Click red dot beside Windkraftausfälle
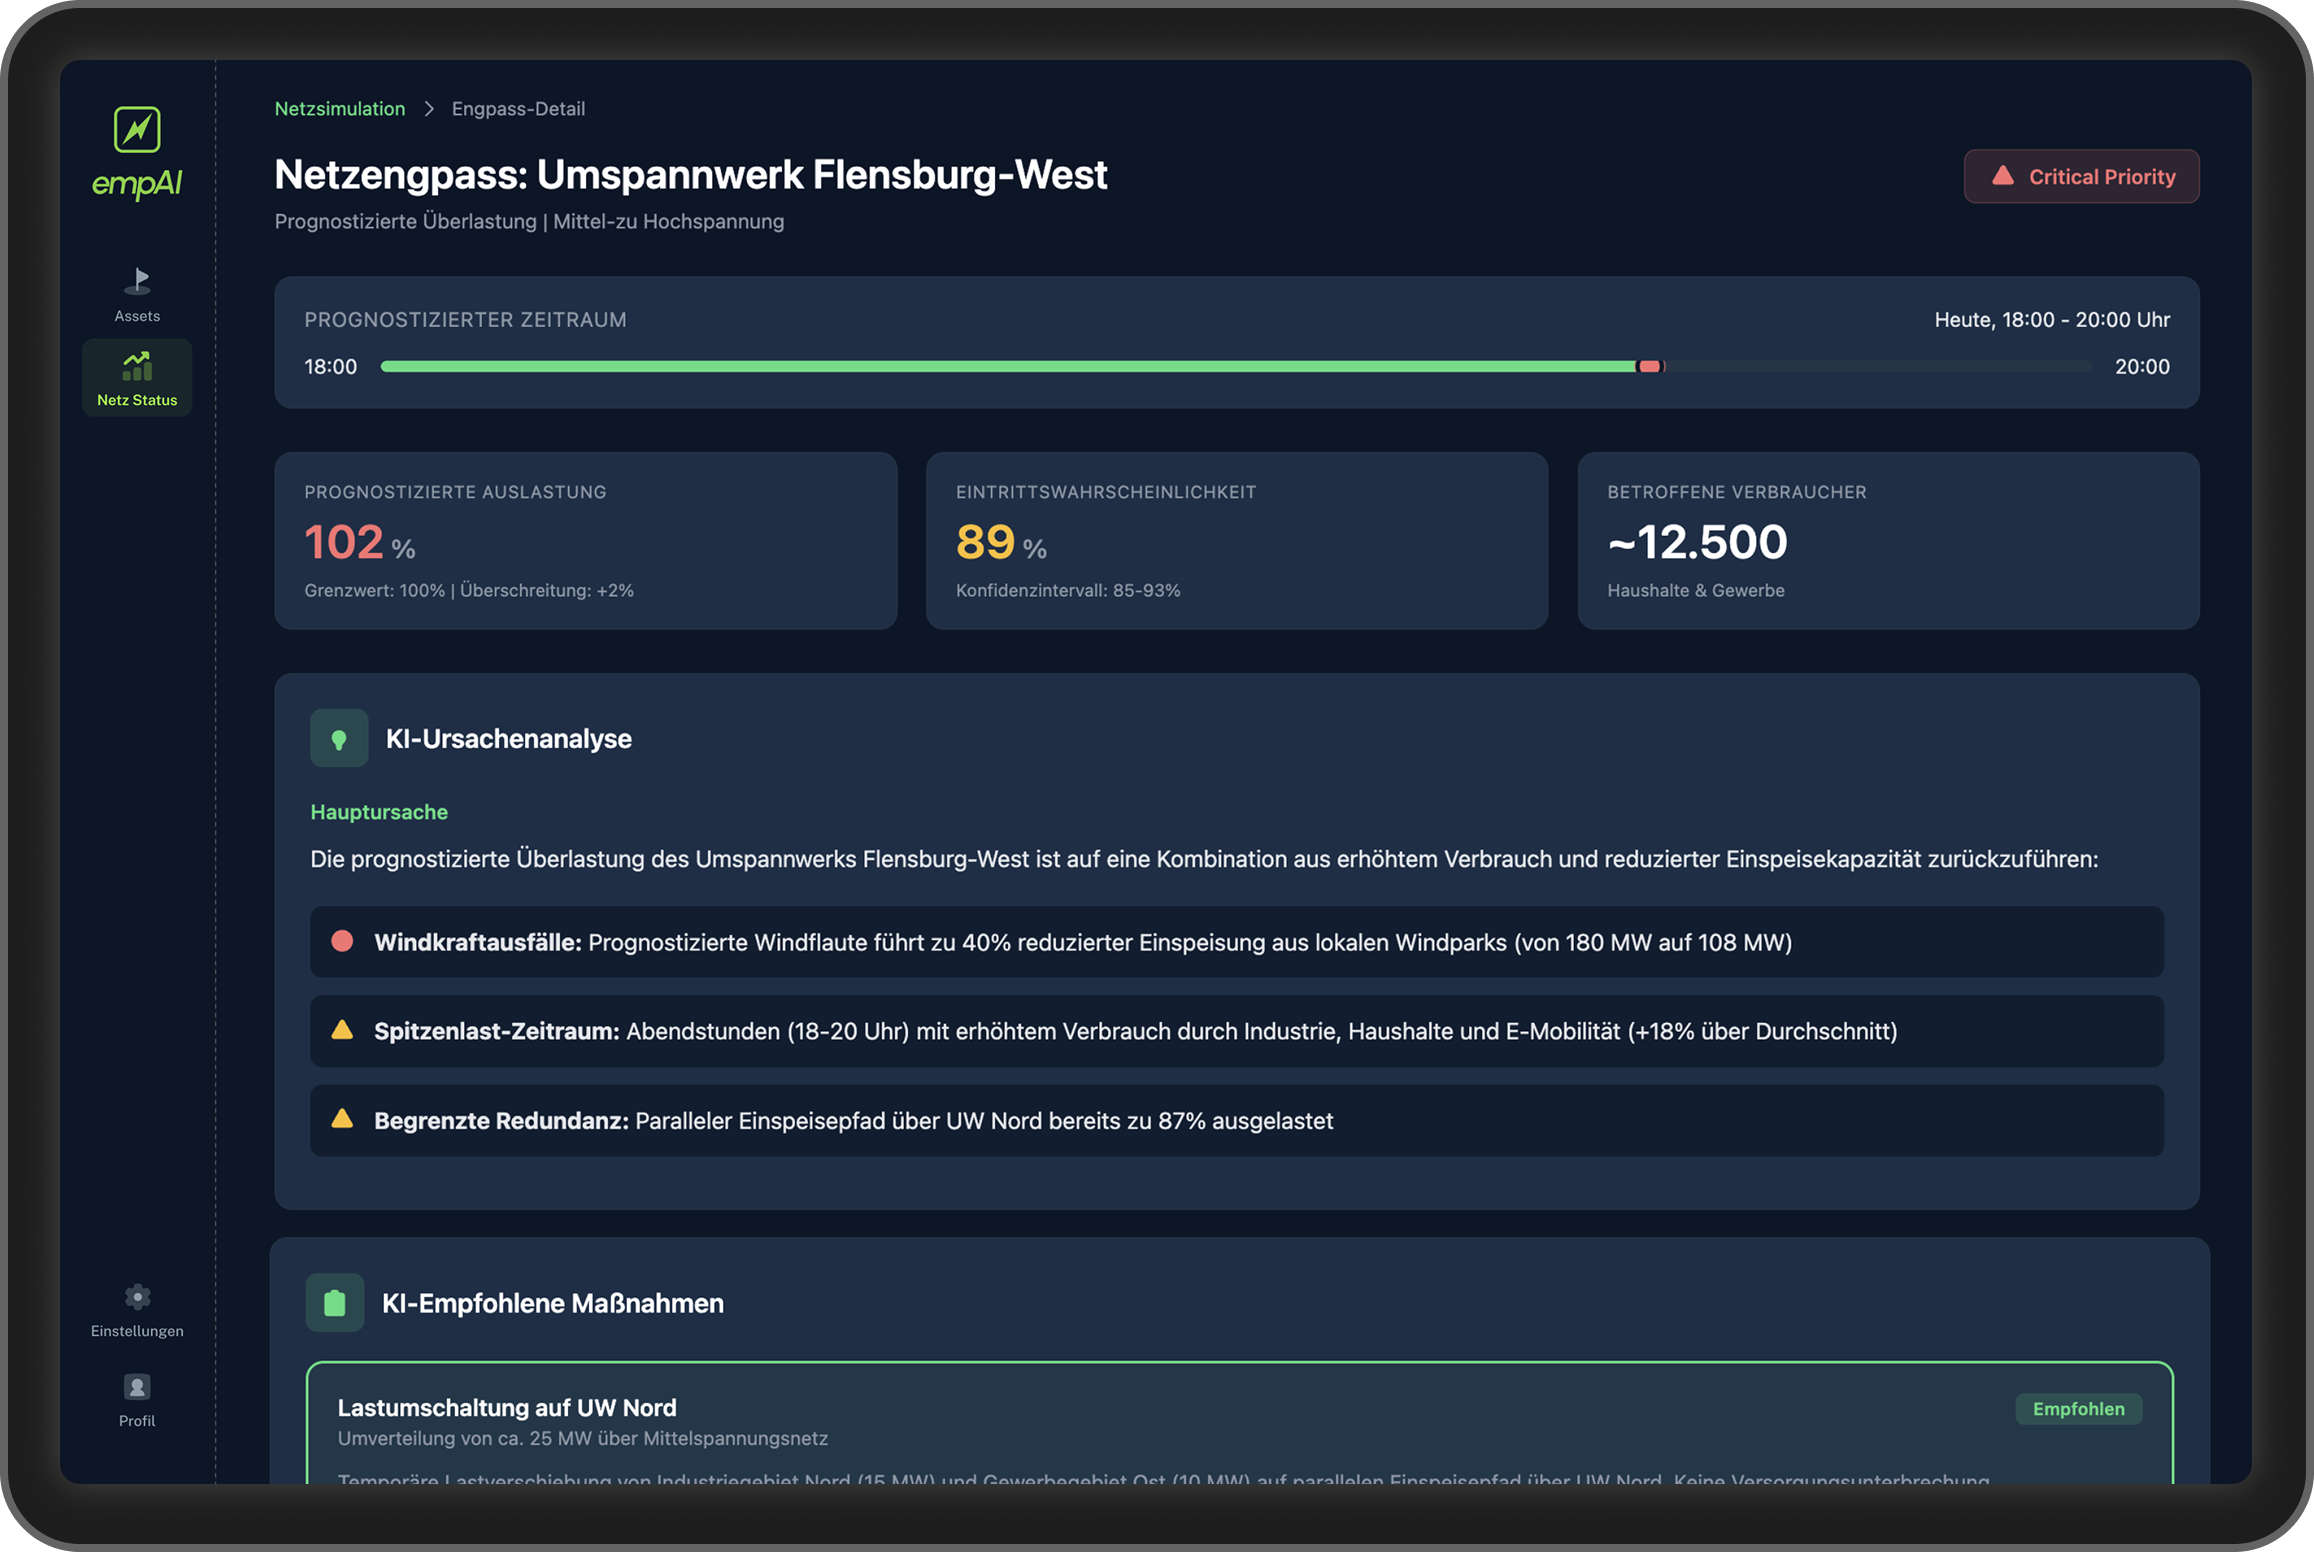The height and width of the screenshot is (1552, 2314). click(x=342, y=941)
